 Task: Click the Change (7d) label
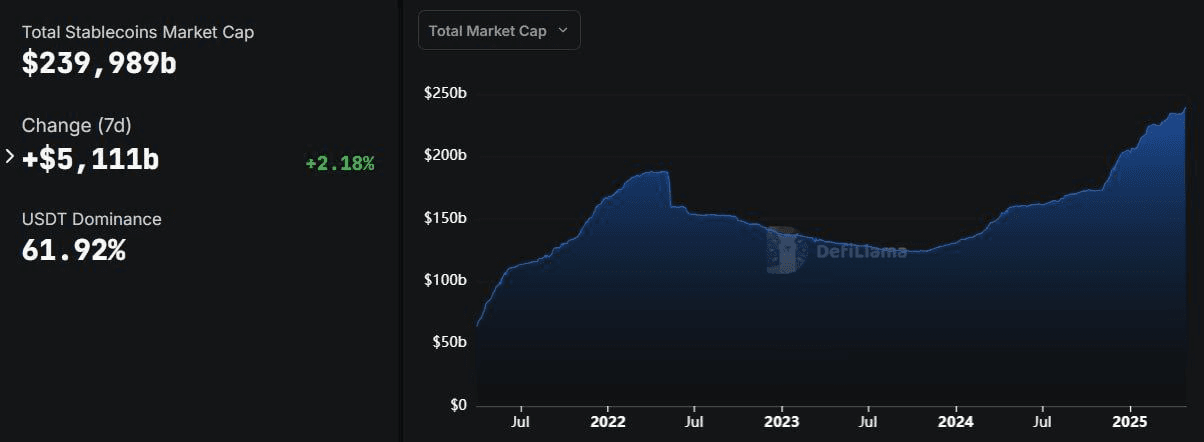coord(77,126)
